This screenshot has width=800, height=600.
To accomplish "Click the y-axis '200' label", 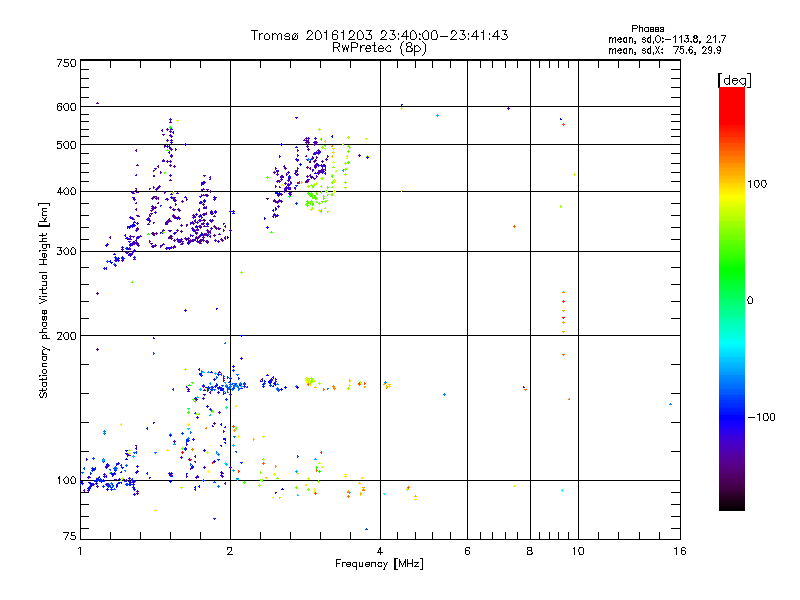I will (66, 336).
